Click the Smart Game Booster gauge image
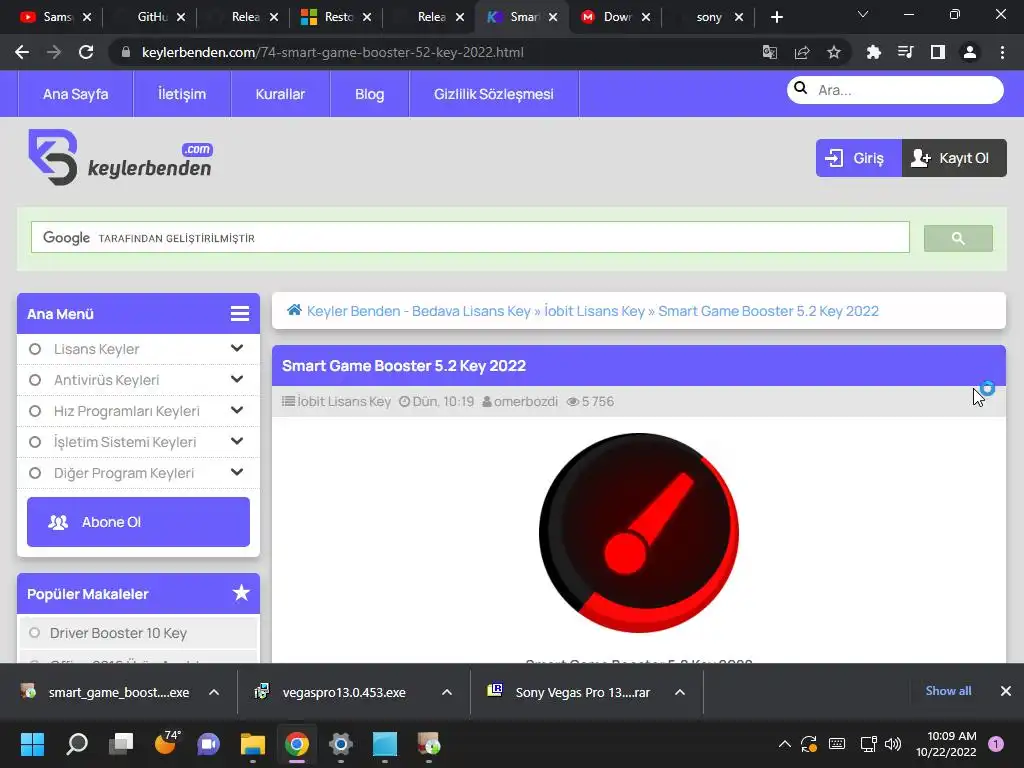 [x=639, y=532]
